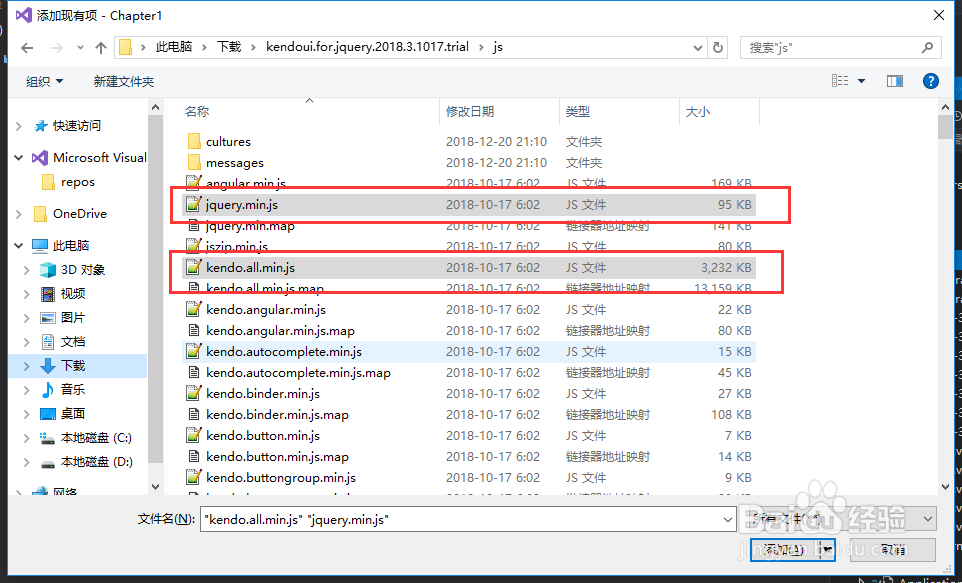Refresh the current folder view
962x583 pixels.
(x=718, y=47)
